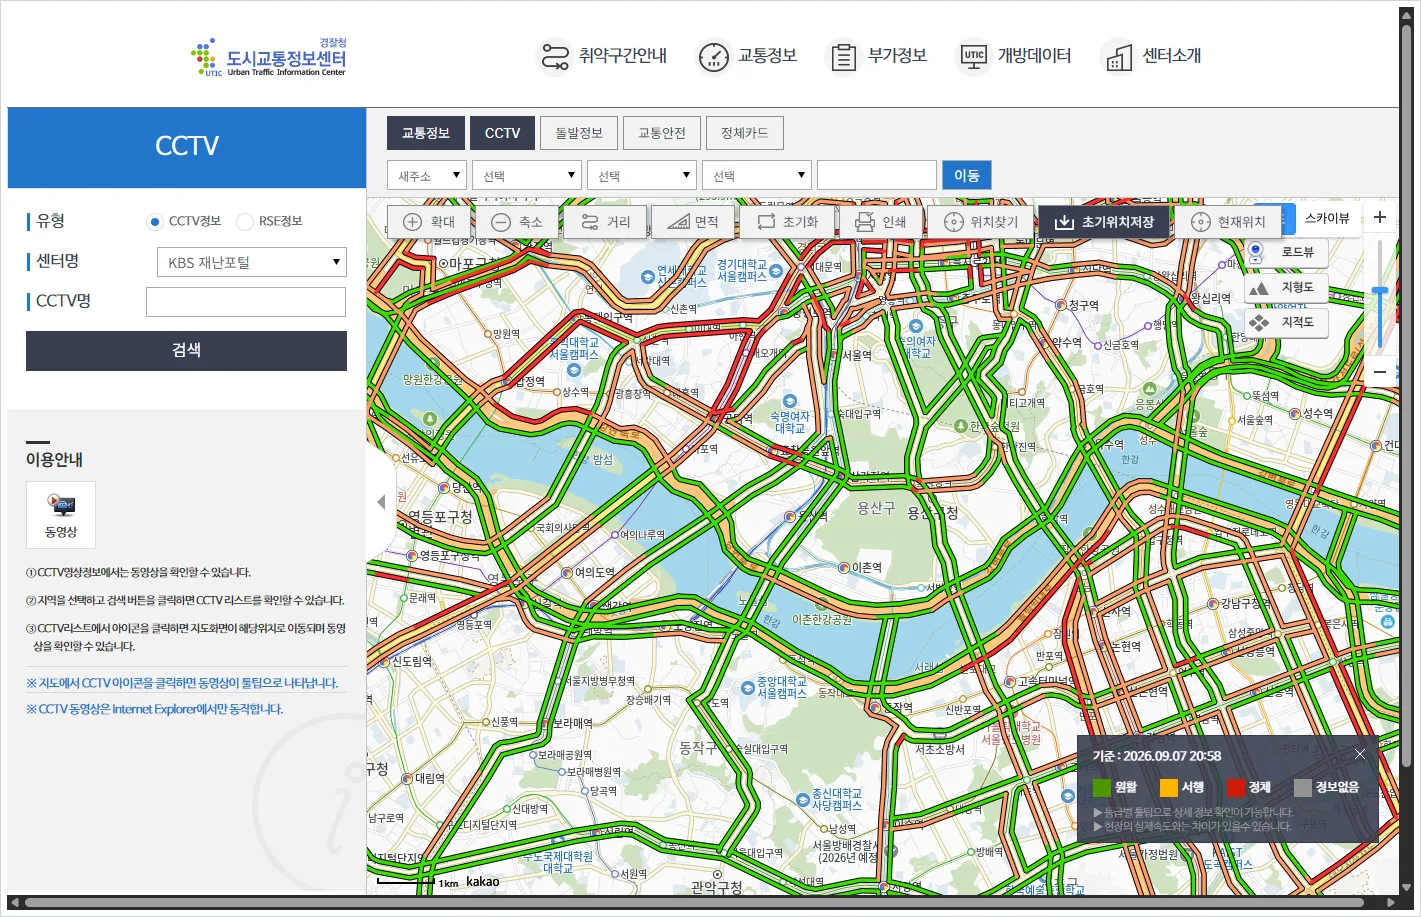
Task: Open the second 선택 region dropdown
Action: pyautogui.click(x=642, y=175)
